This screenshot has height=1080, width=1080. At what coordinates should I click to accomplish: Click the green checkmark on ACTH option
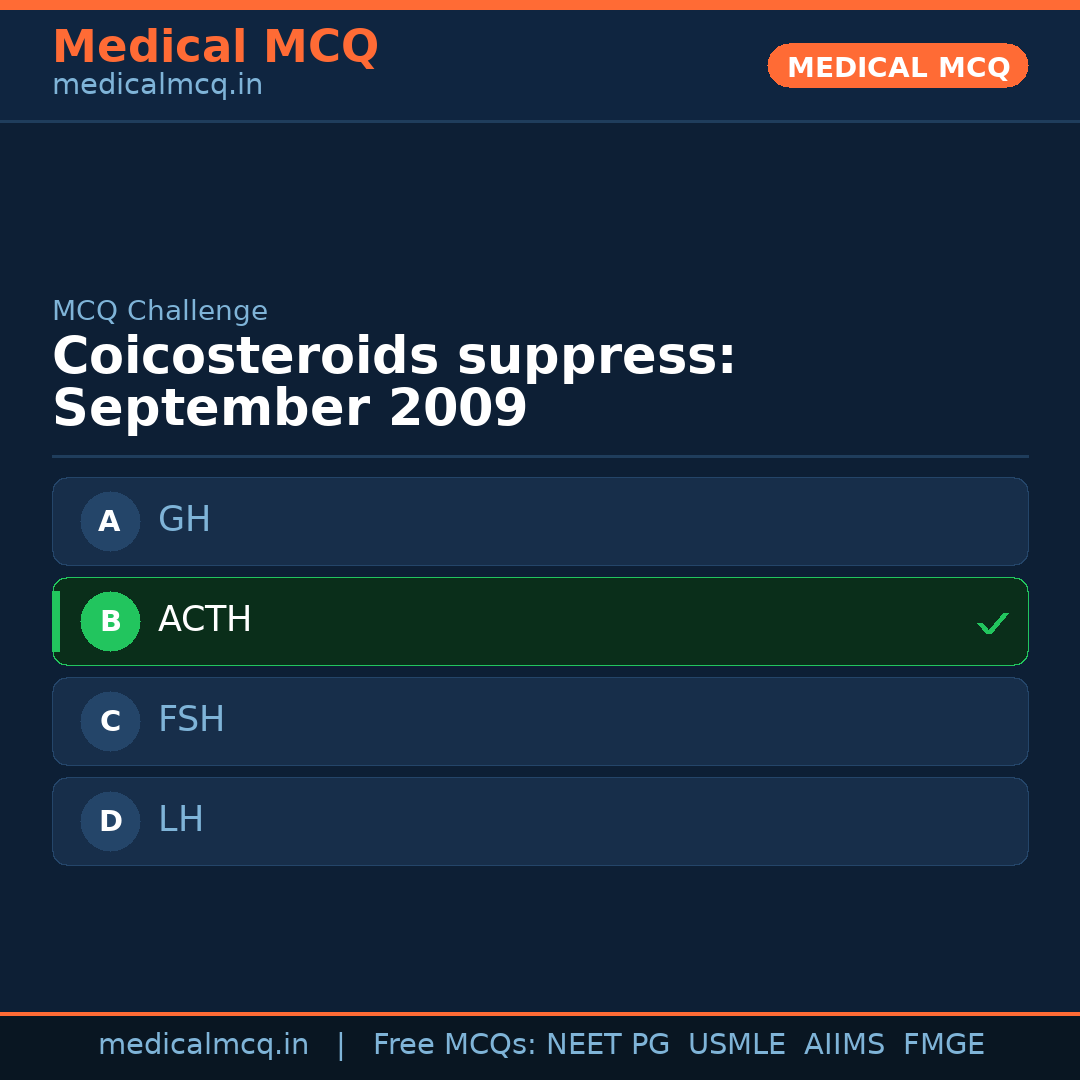(x=992, y=624)
